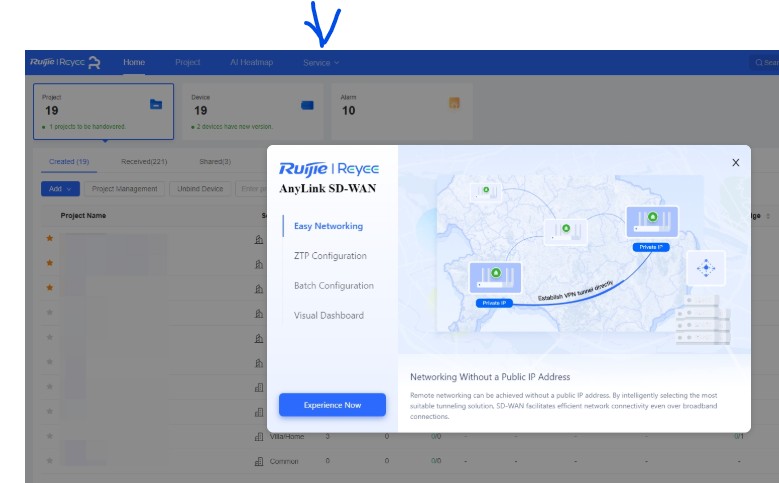Viewport: 779px width, 483px height.
Task: Click the search box in top bar
Action: tap(764, 63)
